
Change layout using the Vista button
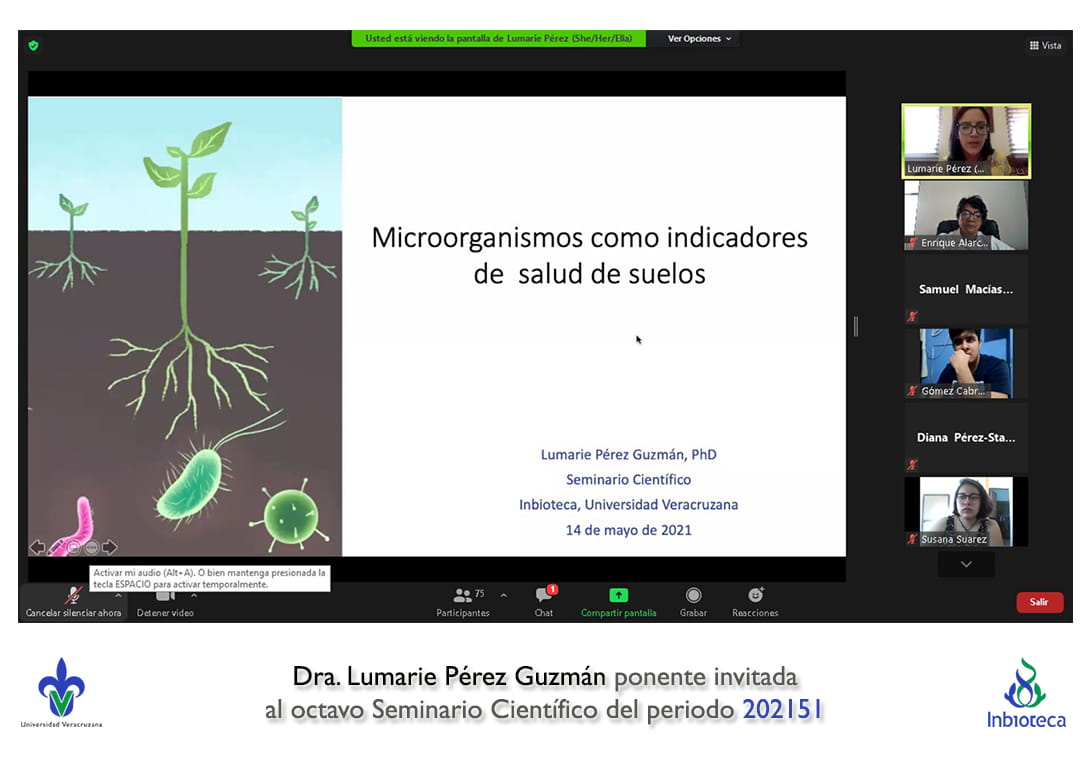click(1045, 45)
